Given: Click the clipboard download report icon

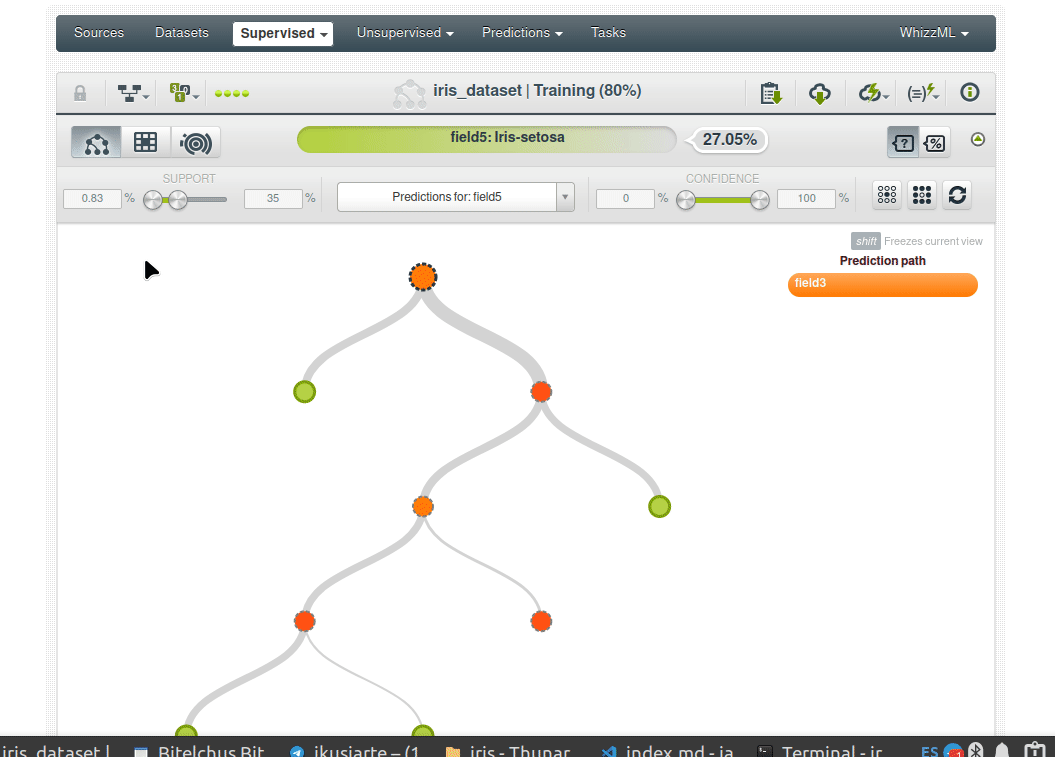Looking at the screenshot, I should coord(770,93).
